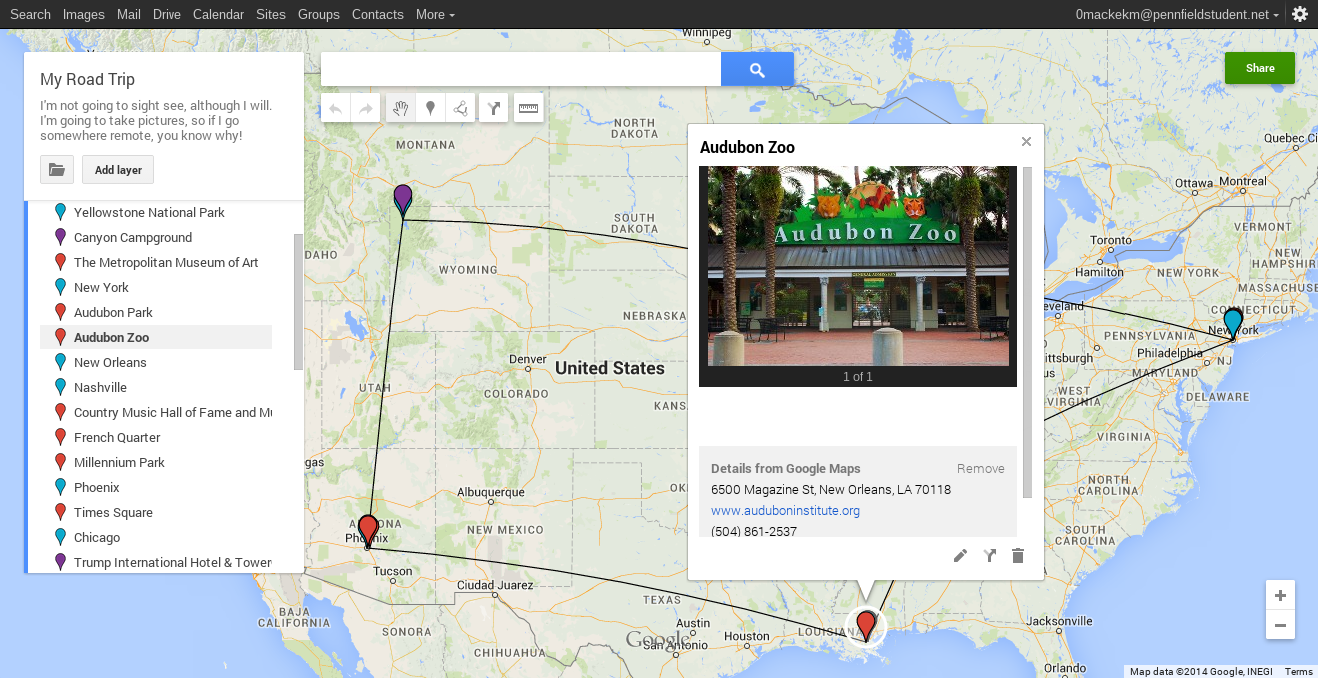Click the purple pin beside Canyon Campground
The image size is (1318, 678).
[x=61, y=237]
